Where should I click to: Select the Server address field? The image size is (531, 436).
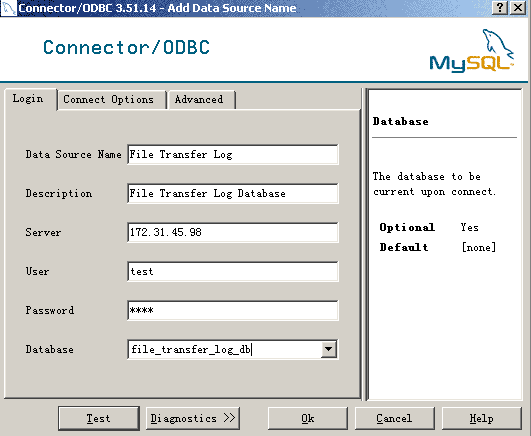coord(233,232)
